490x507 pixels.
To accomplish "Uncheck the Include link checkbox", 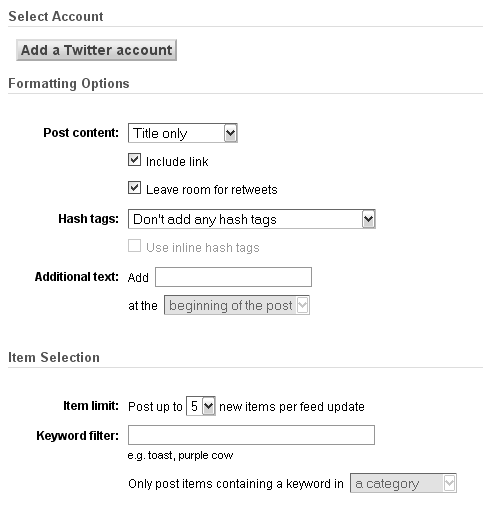I will [134, 160].
